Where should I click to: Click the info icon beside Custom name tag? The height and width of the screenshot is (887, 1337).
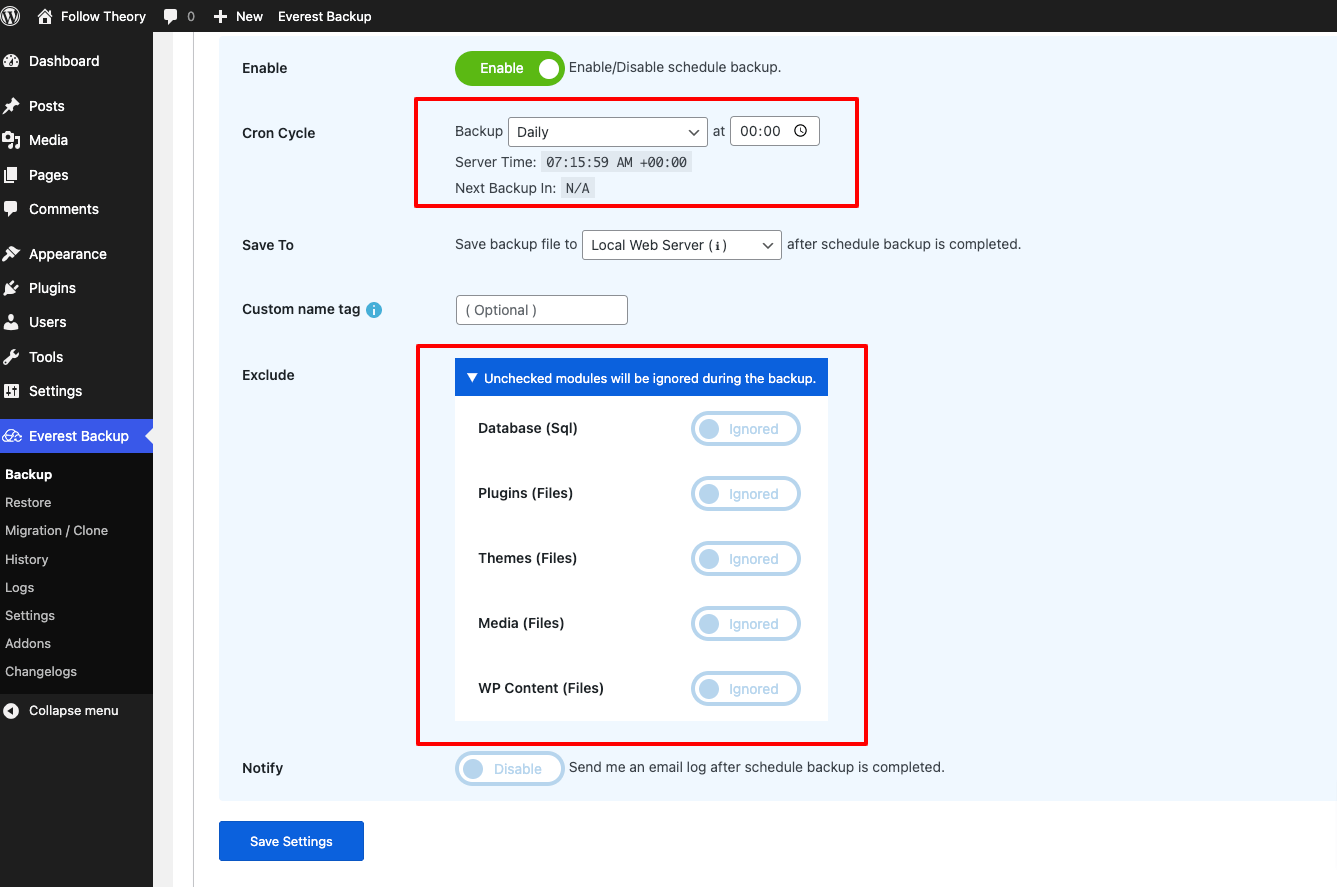click(x=374, y=310)
